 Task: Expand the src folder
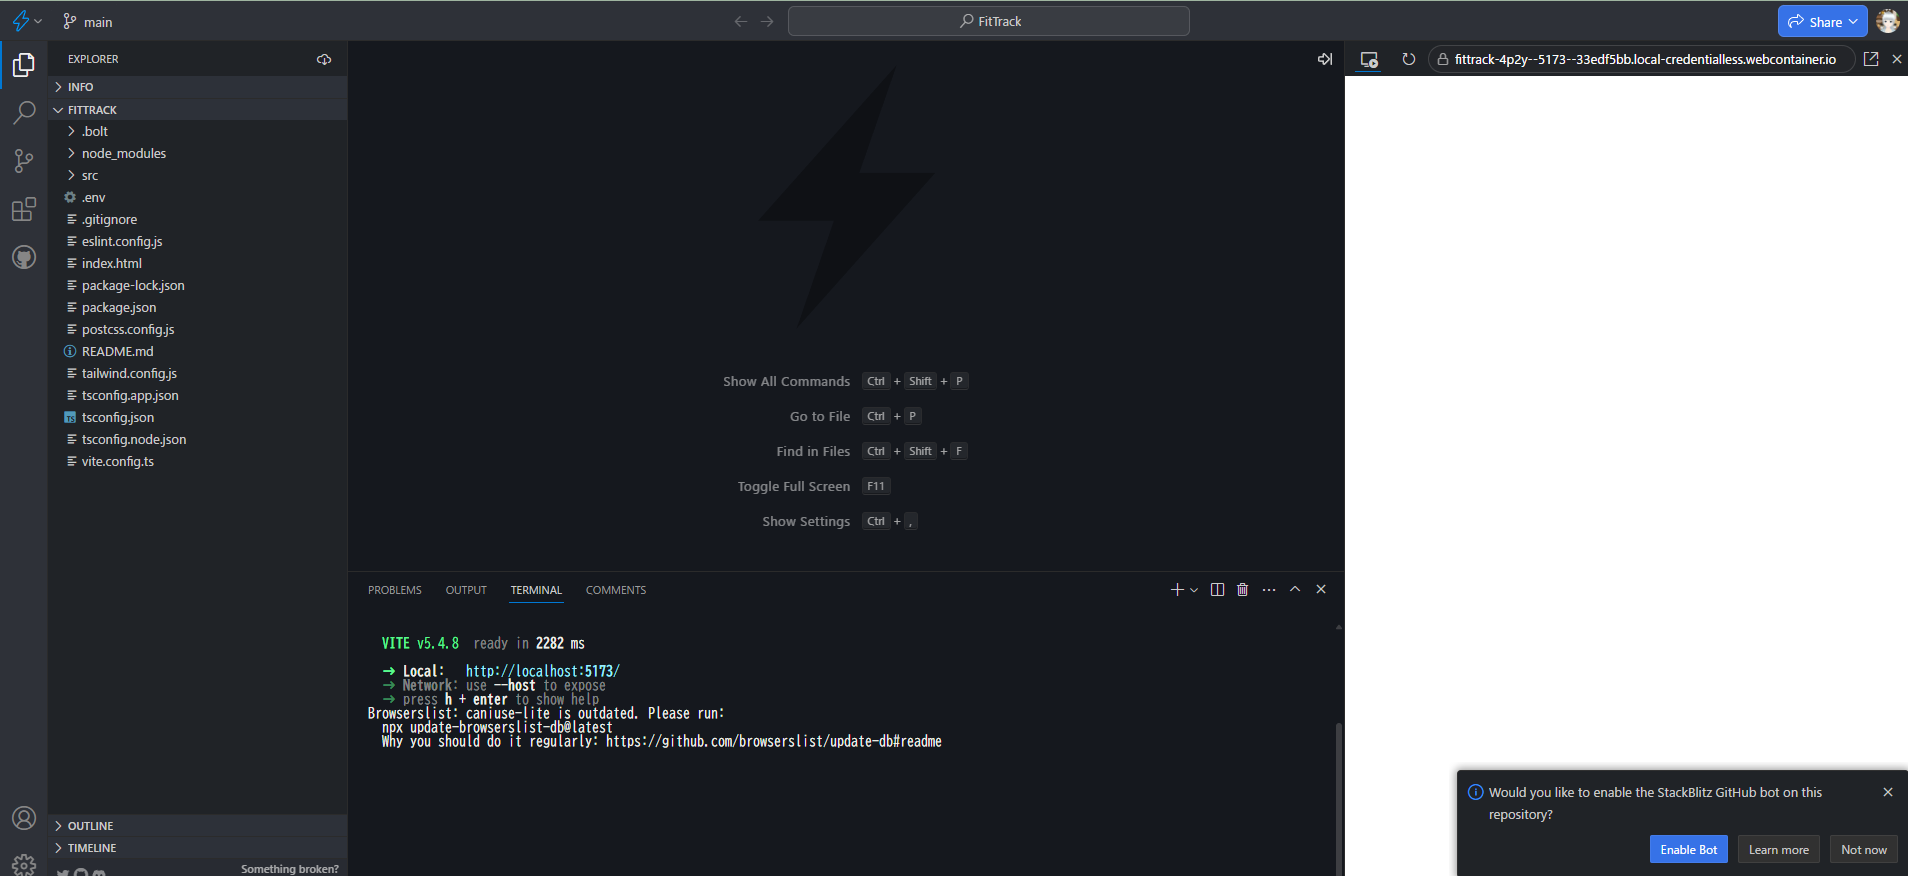pyautogui.click(x=198, y=175)
